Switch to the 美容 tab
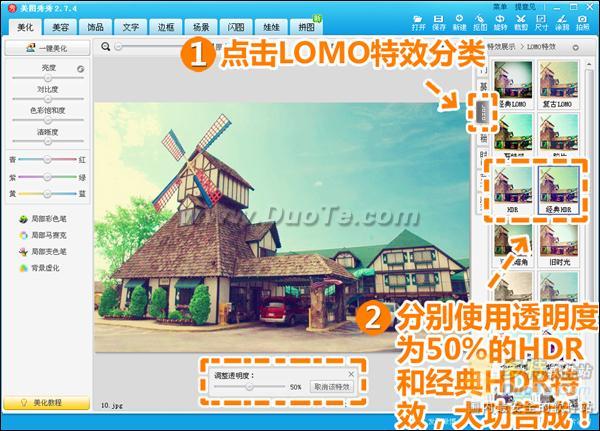 tap(61, 28)
